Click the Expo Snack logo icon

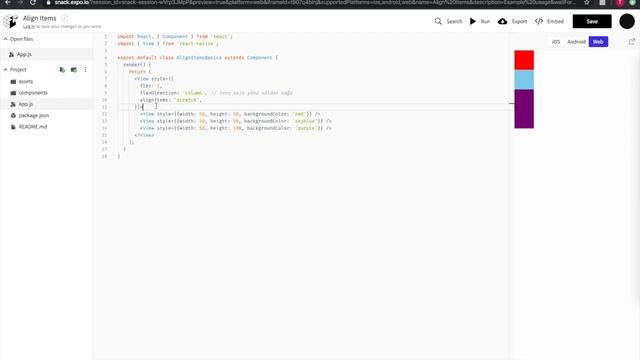10,21
